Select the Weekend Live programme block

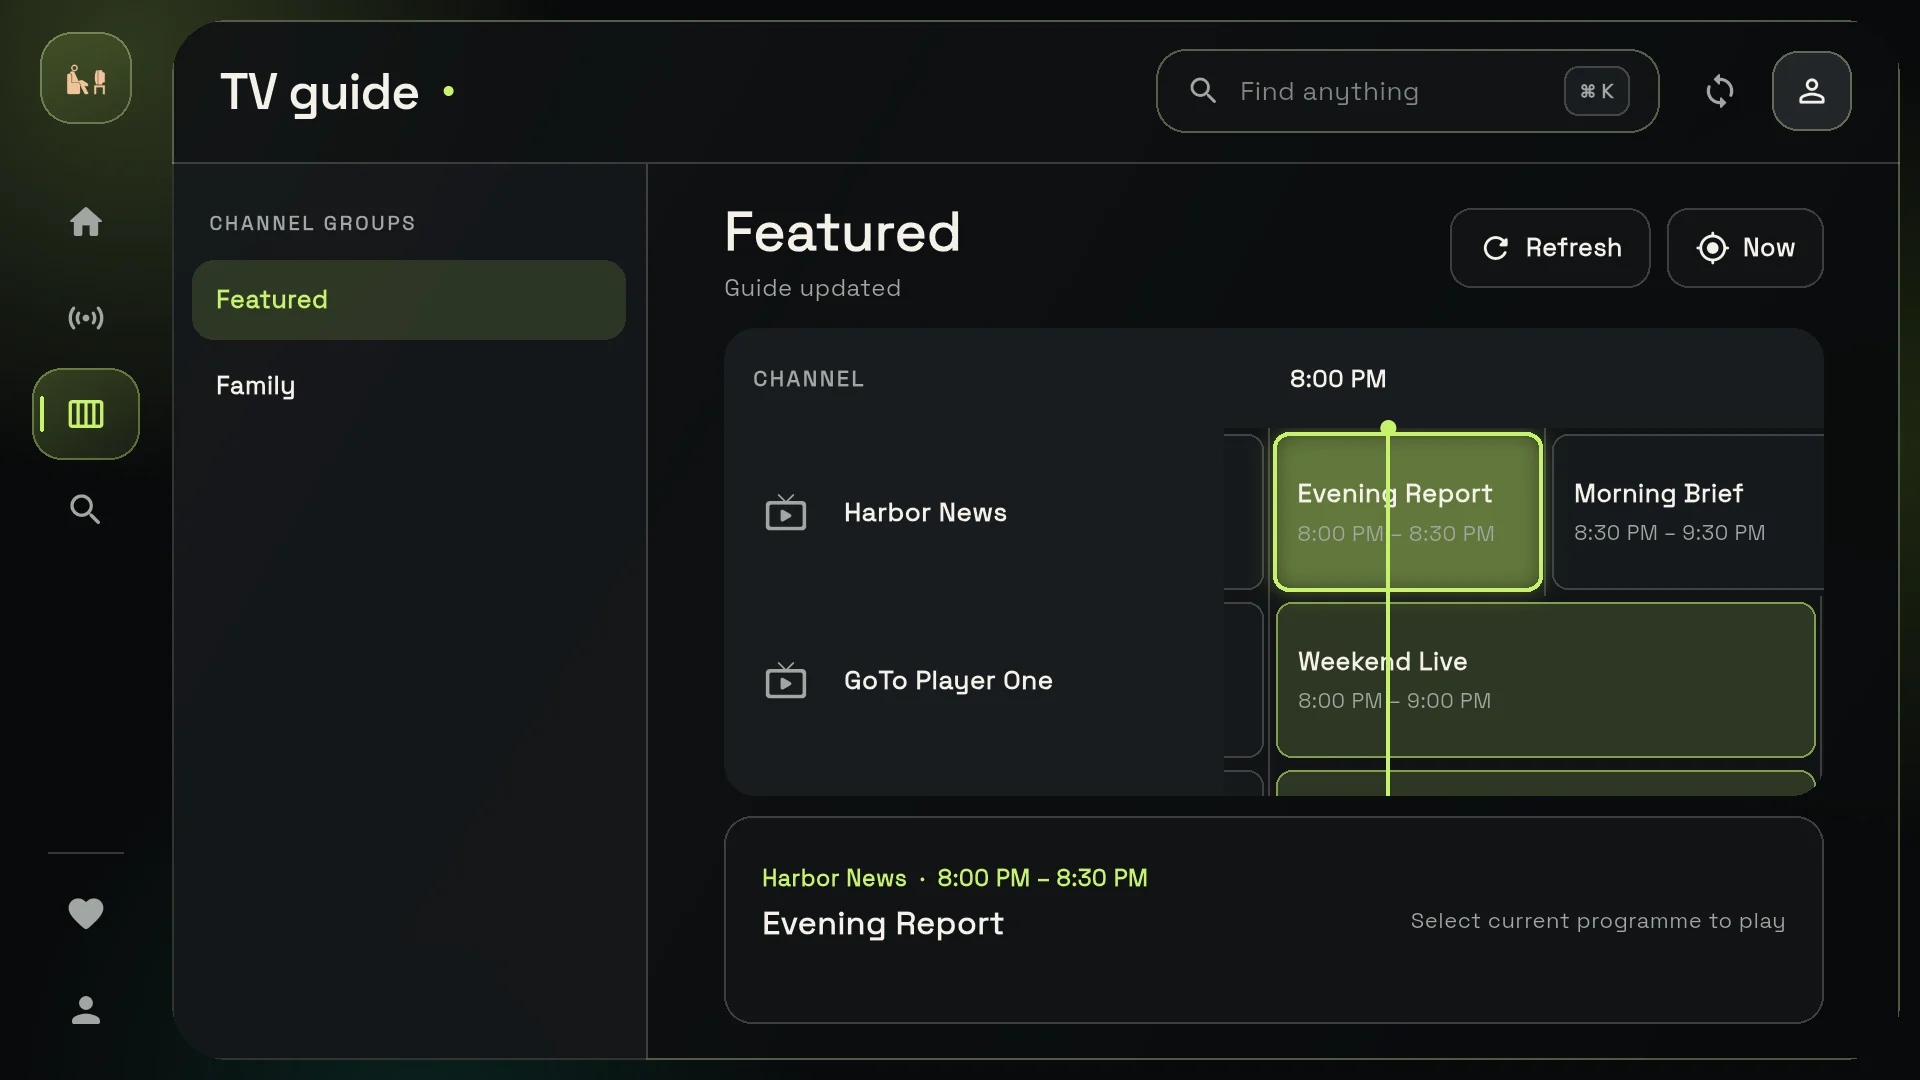(x=1546, y=680)
